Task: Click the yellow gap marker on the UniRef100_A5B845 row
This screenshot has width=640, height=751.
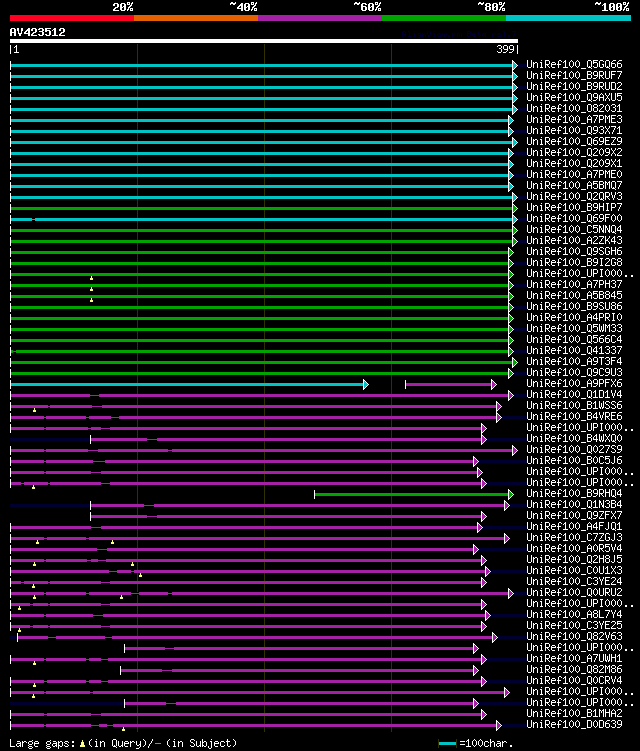Action: (91, 300)
